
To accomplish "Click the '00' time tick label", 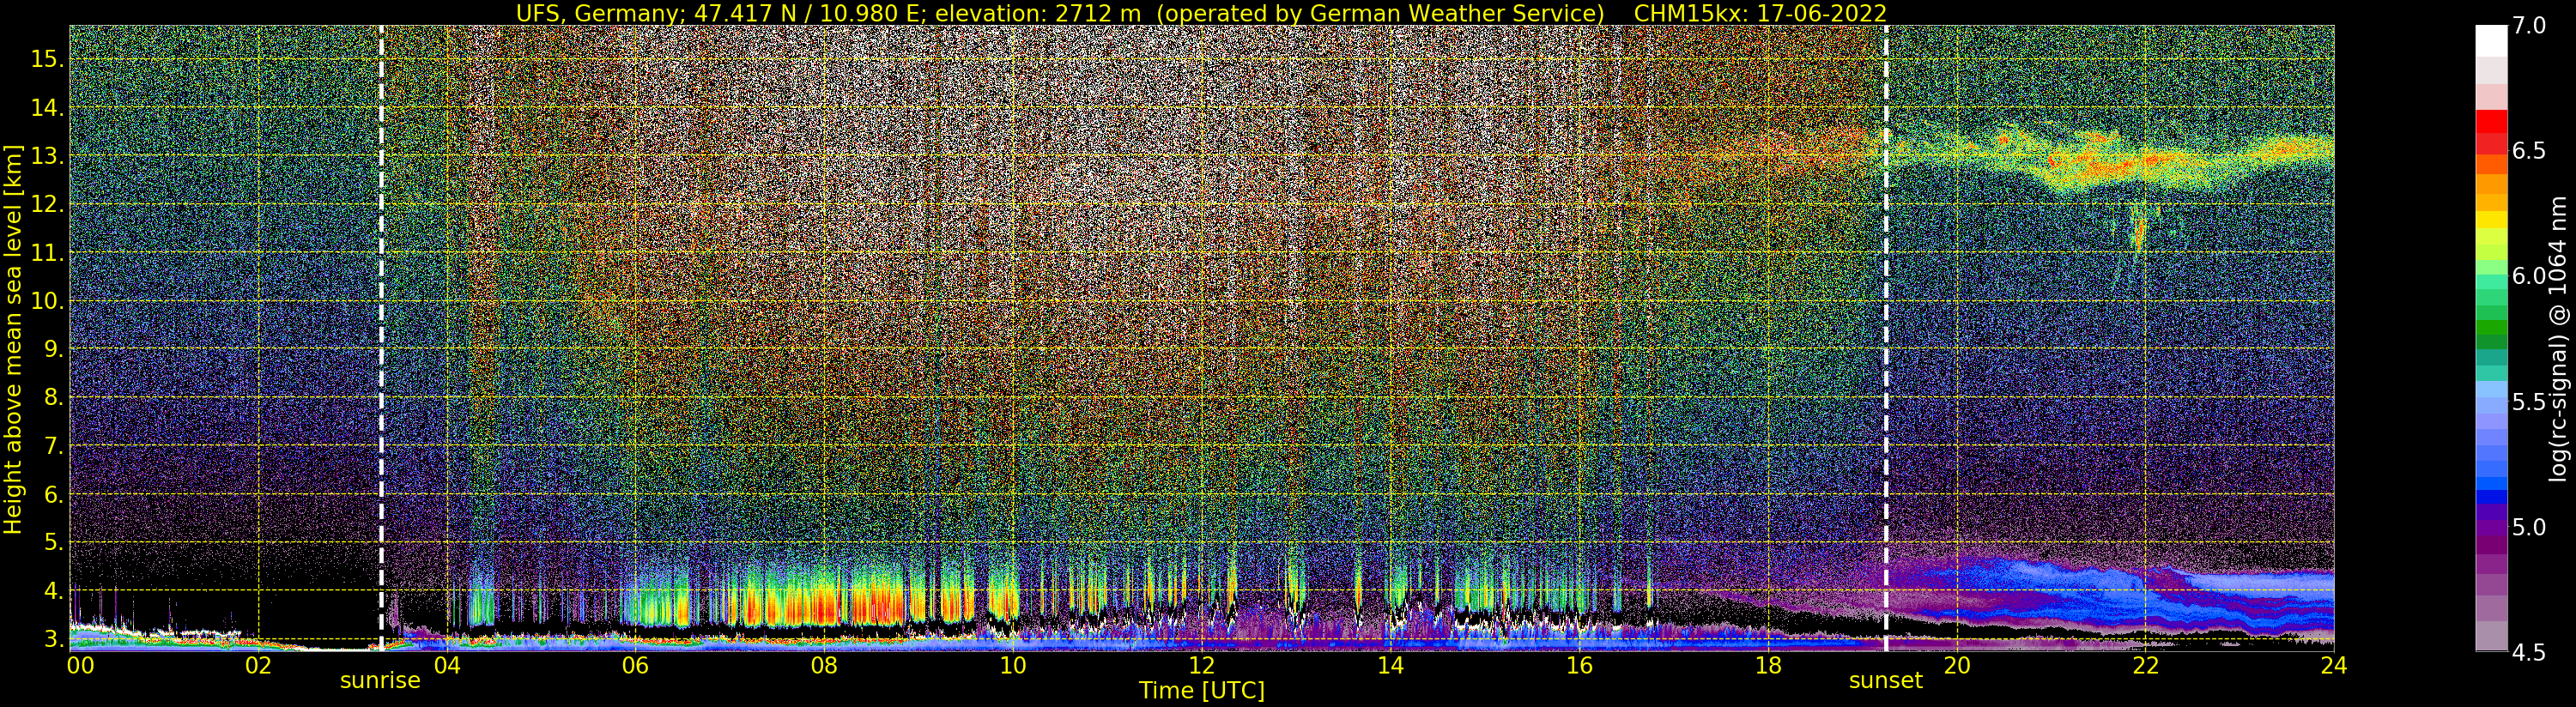I will [x=80, y=665].
